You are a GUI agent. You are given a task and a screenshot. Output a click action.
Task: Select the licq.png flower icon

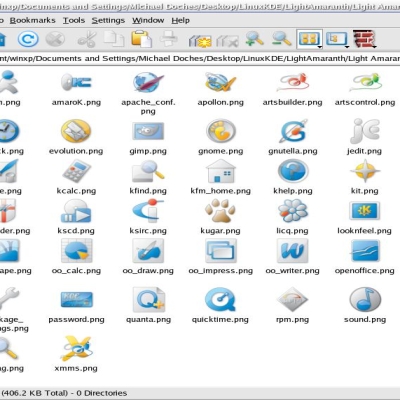coord(293,211)
